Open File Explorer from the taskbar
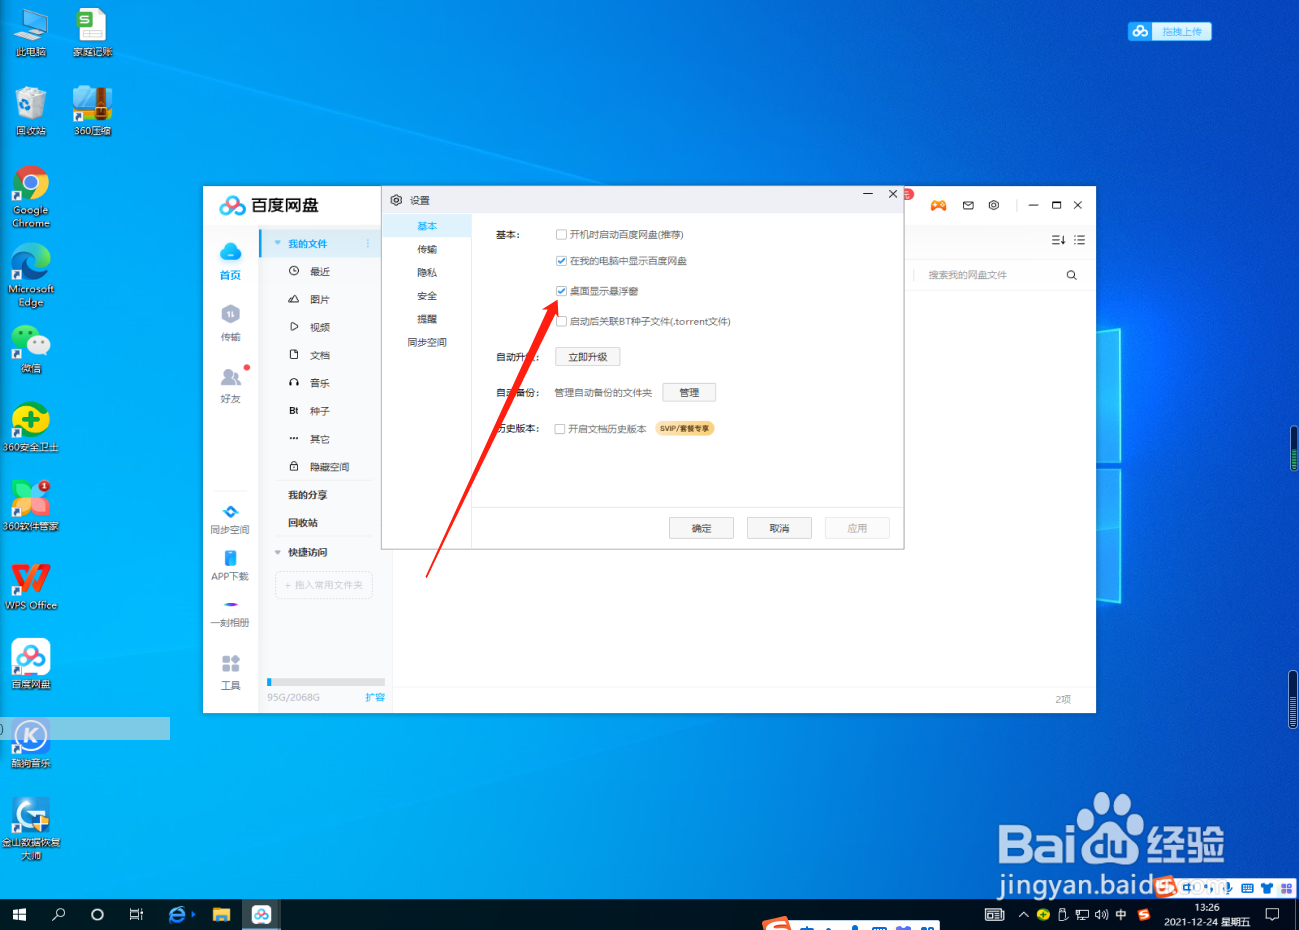The width and height of the screenshot is (1299, 930). 222,914
